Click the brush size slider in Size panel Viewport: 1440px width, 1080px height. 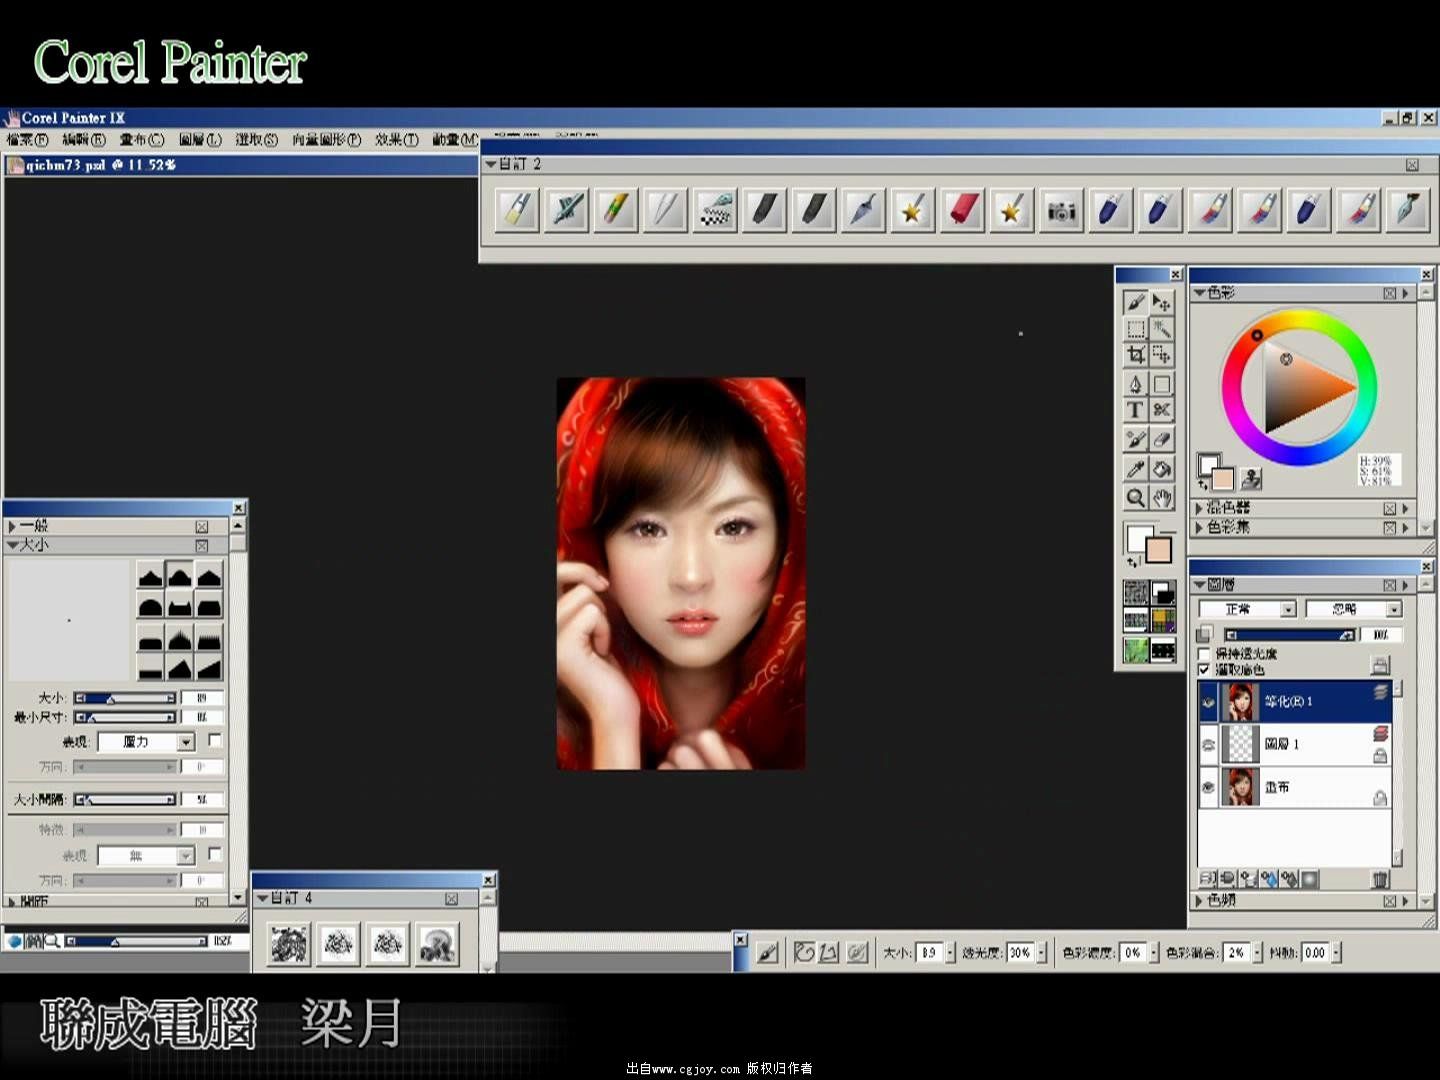coord(125,698)
